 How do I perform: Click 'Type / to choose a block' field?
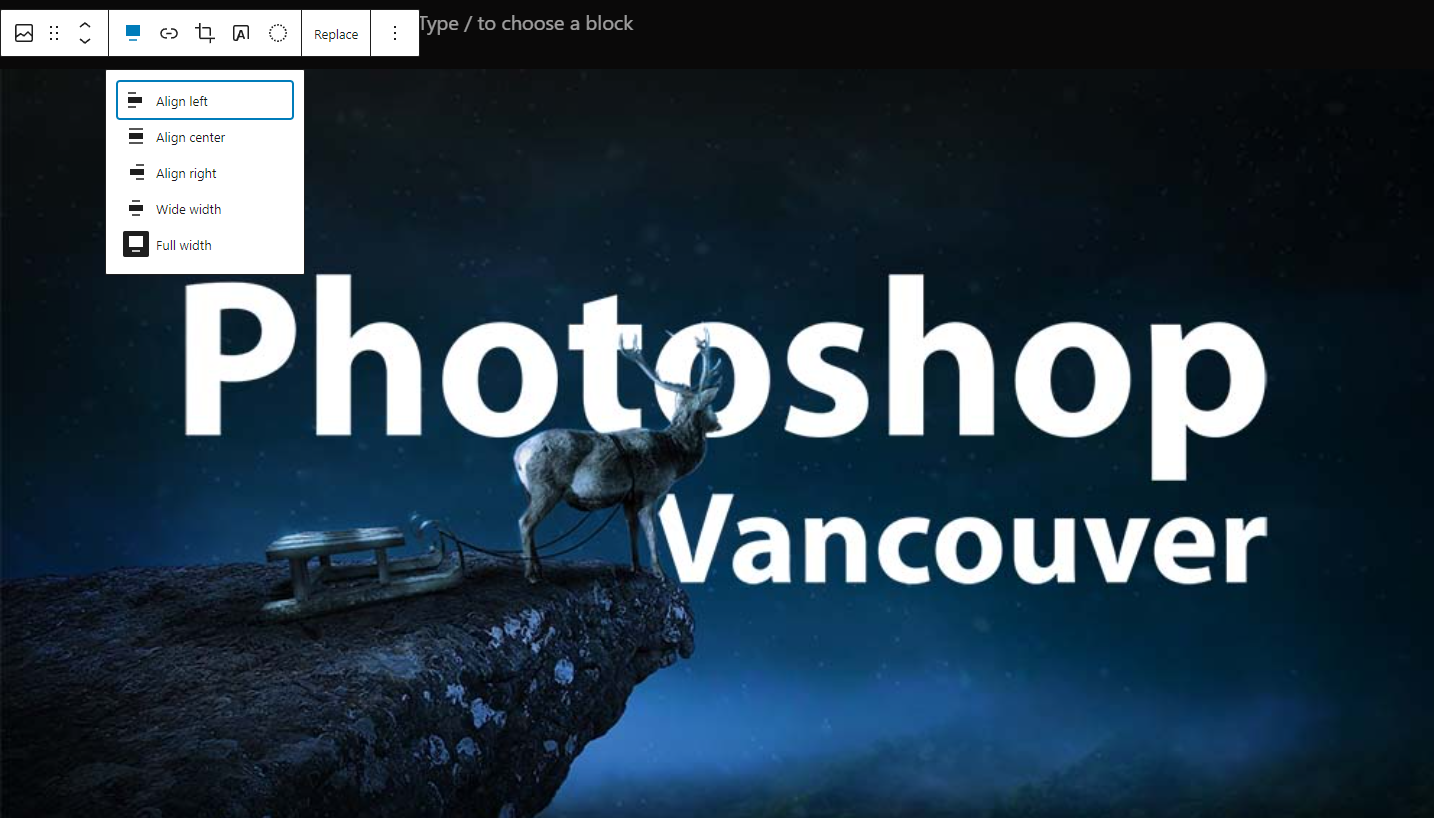(526, 24)
